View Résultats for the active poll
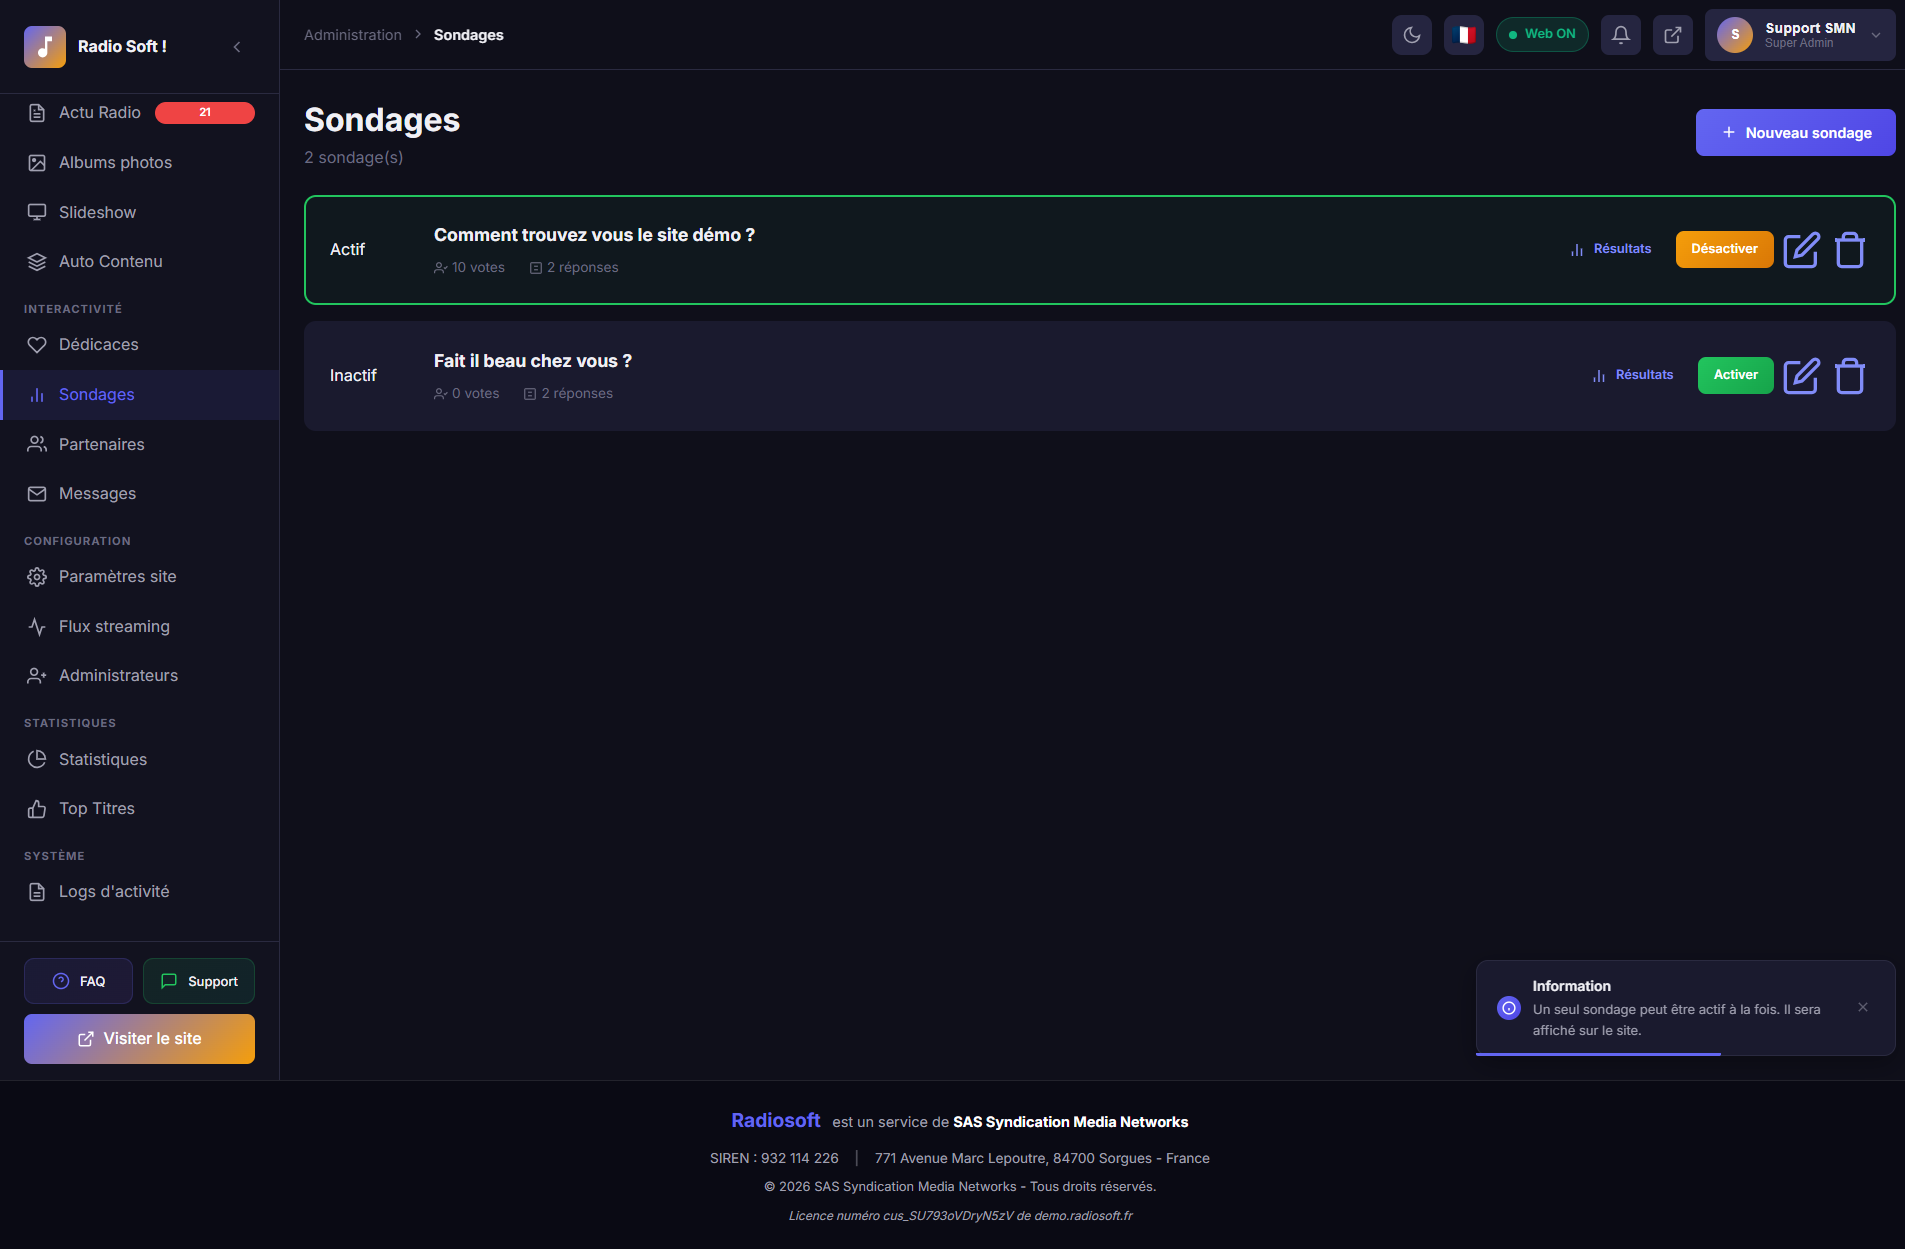The image size is (1905, 1249). point(1611,249)
